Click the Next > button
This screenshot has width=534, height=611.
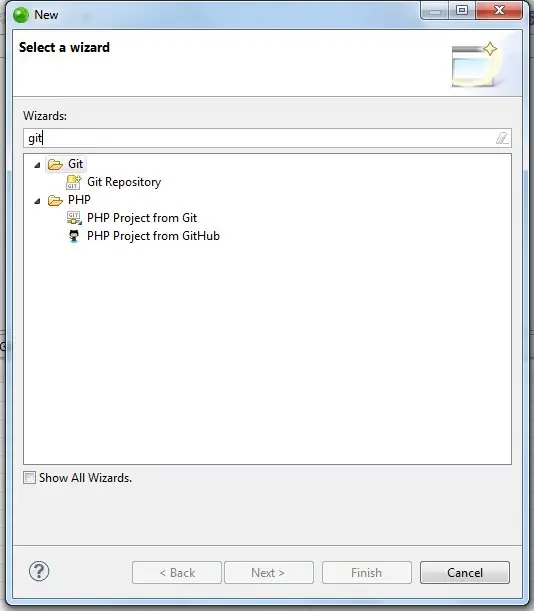[269, 572]
